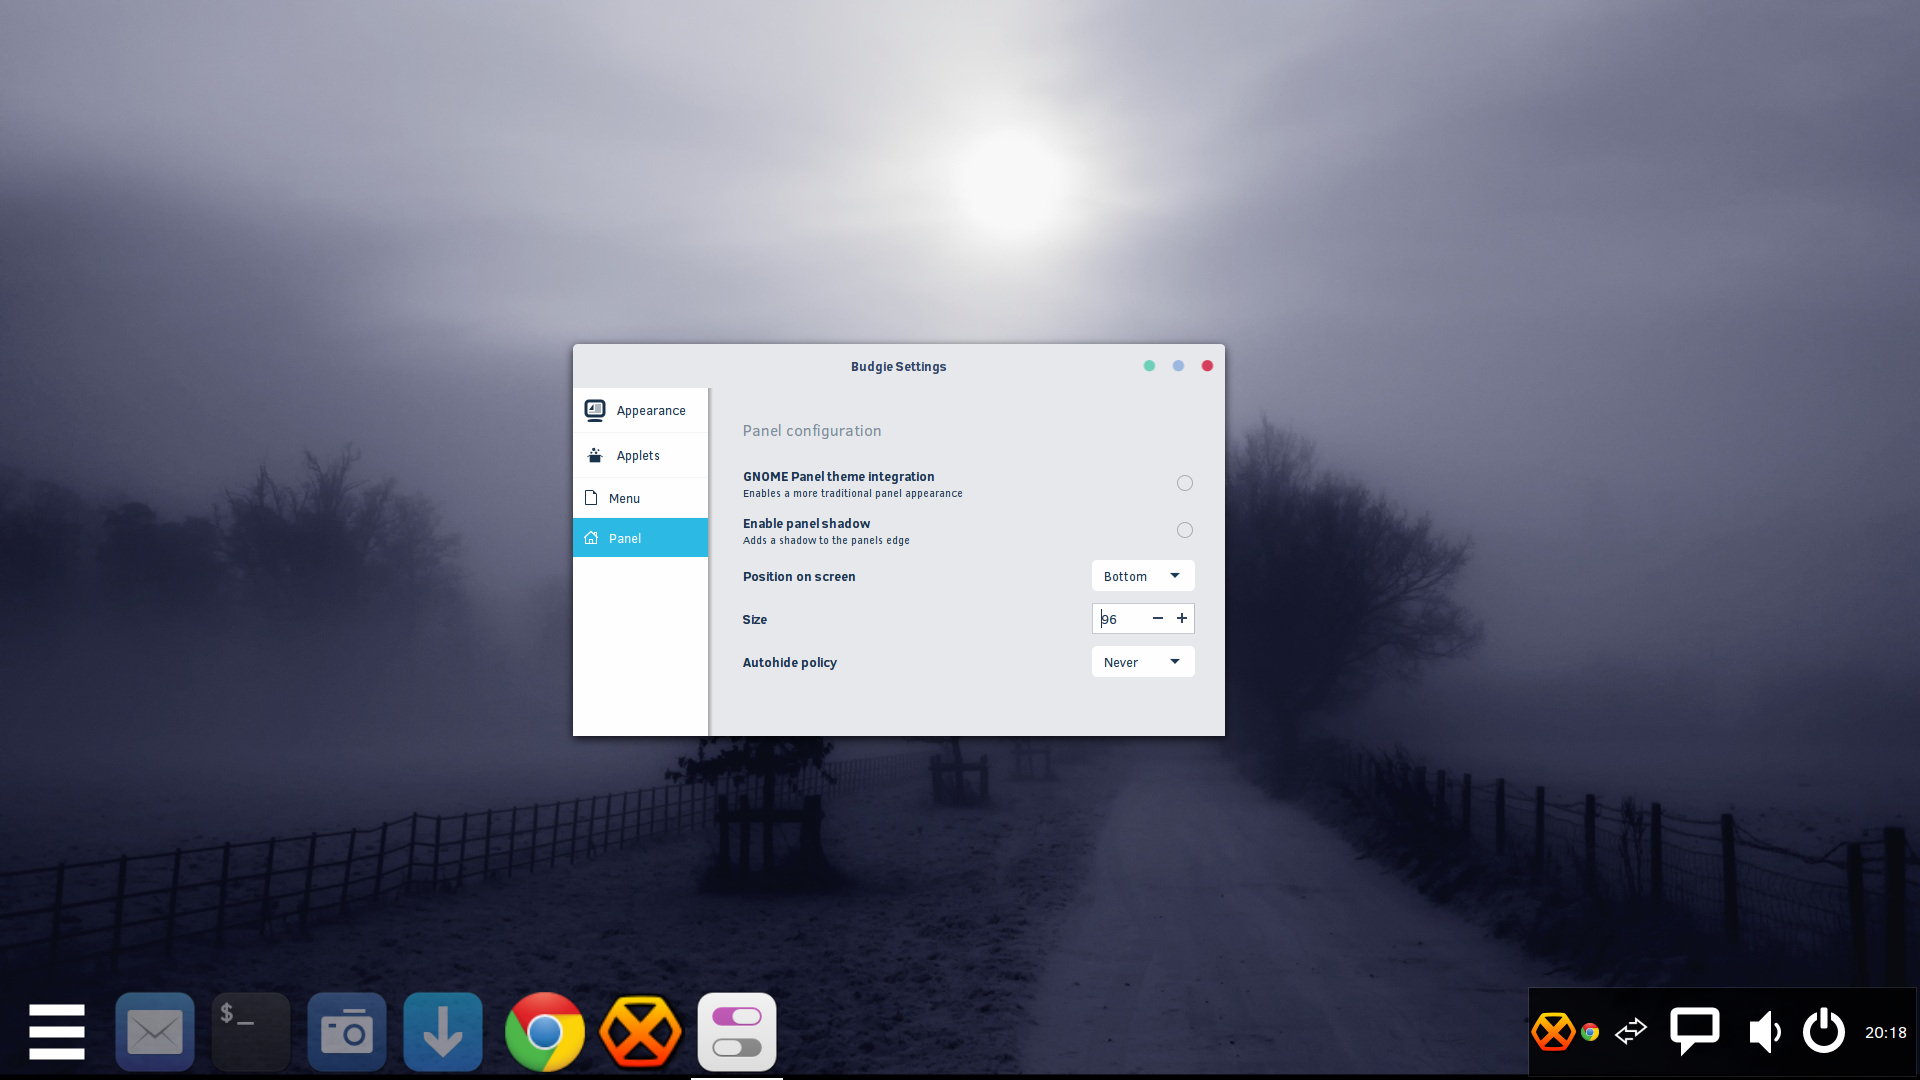The image size is (1920, 1080).
Task: Open the Budgie menu hamburger icon
Action: pyautogui.click(x=57, y=1031)
